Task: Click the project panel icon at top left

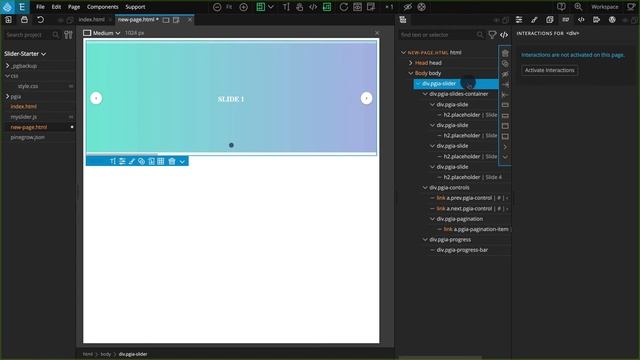Action: pyautogui.click(x=9, y=20)
